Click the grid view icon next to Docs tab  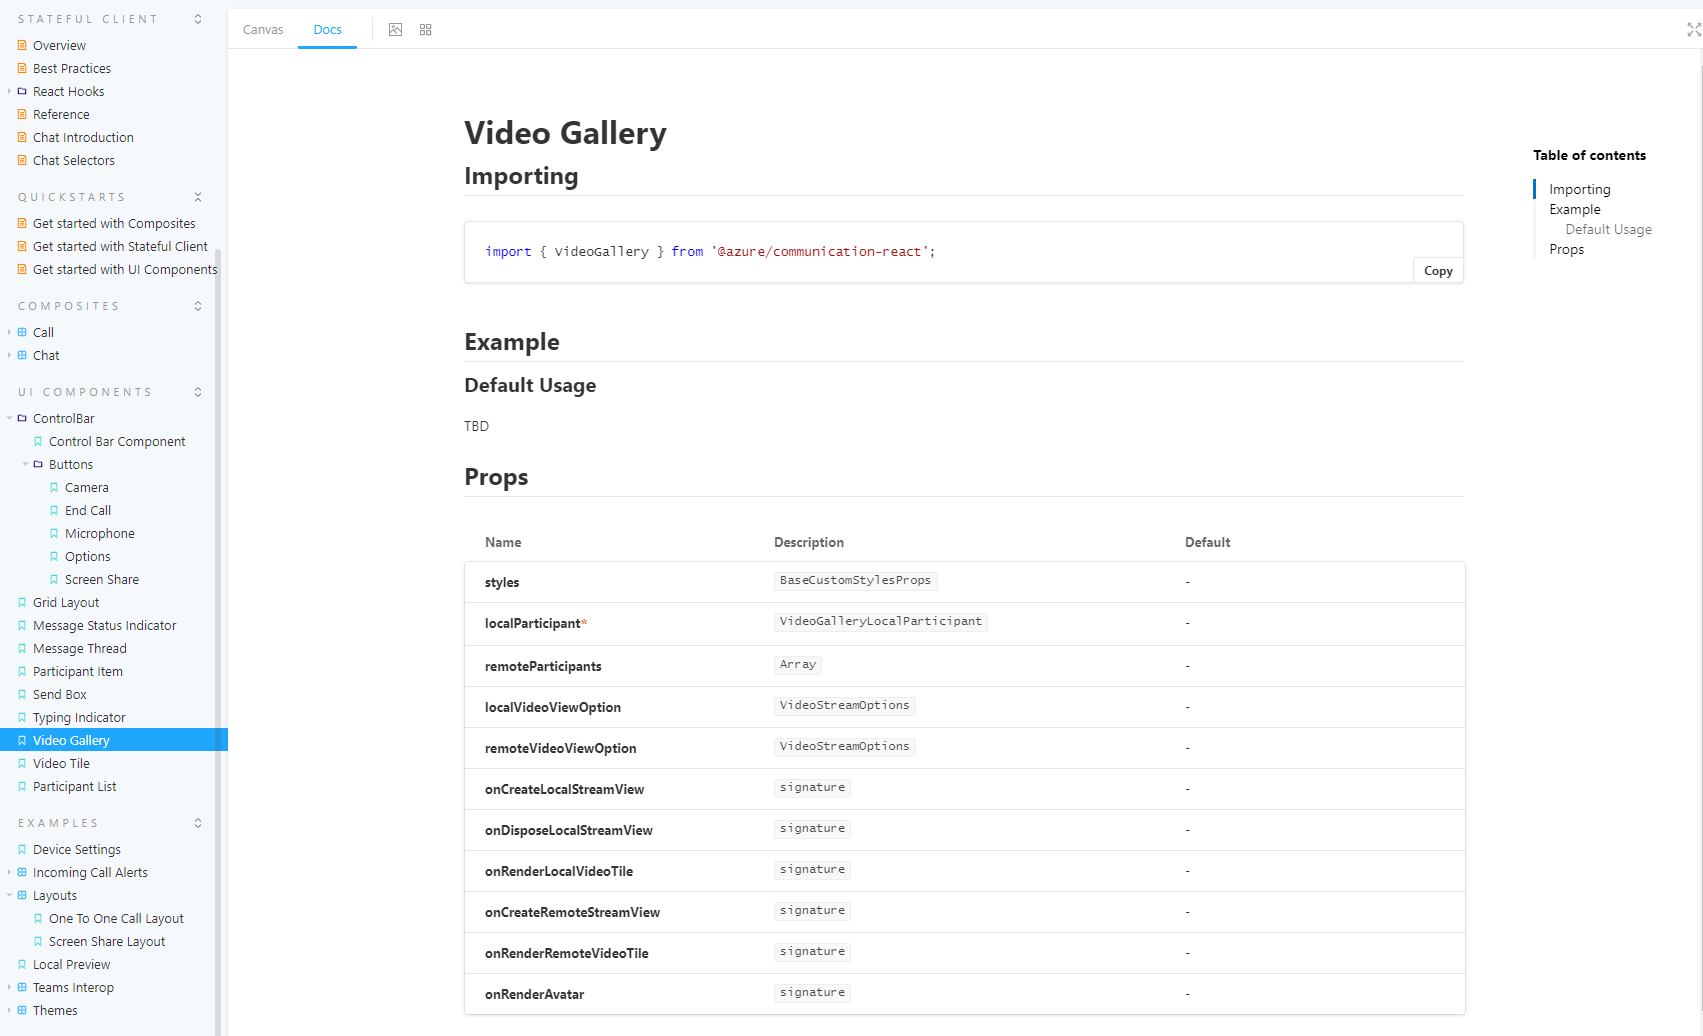[425, 29]
